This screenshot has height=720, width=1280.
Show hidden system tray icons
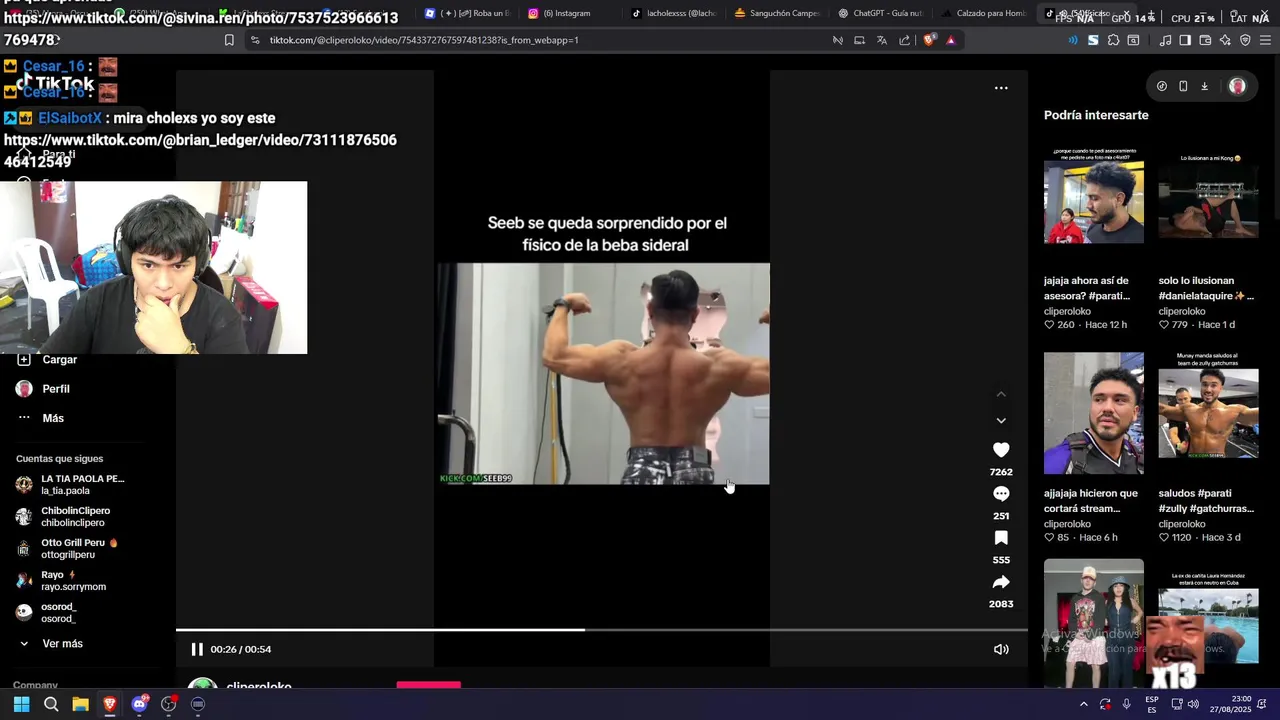pos(1083,704)
